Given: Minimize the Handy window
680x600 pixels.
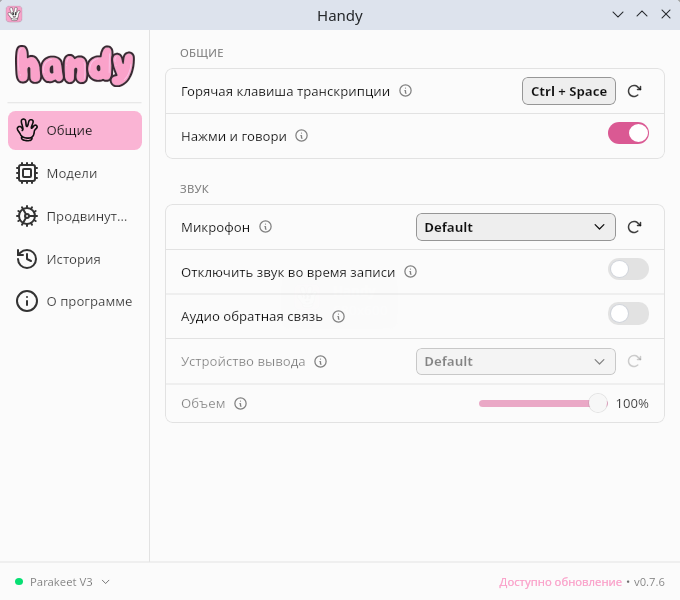Looking at the screenshot, I should coord(618,15).
